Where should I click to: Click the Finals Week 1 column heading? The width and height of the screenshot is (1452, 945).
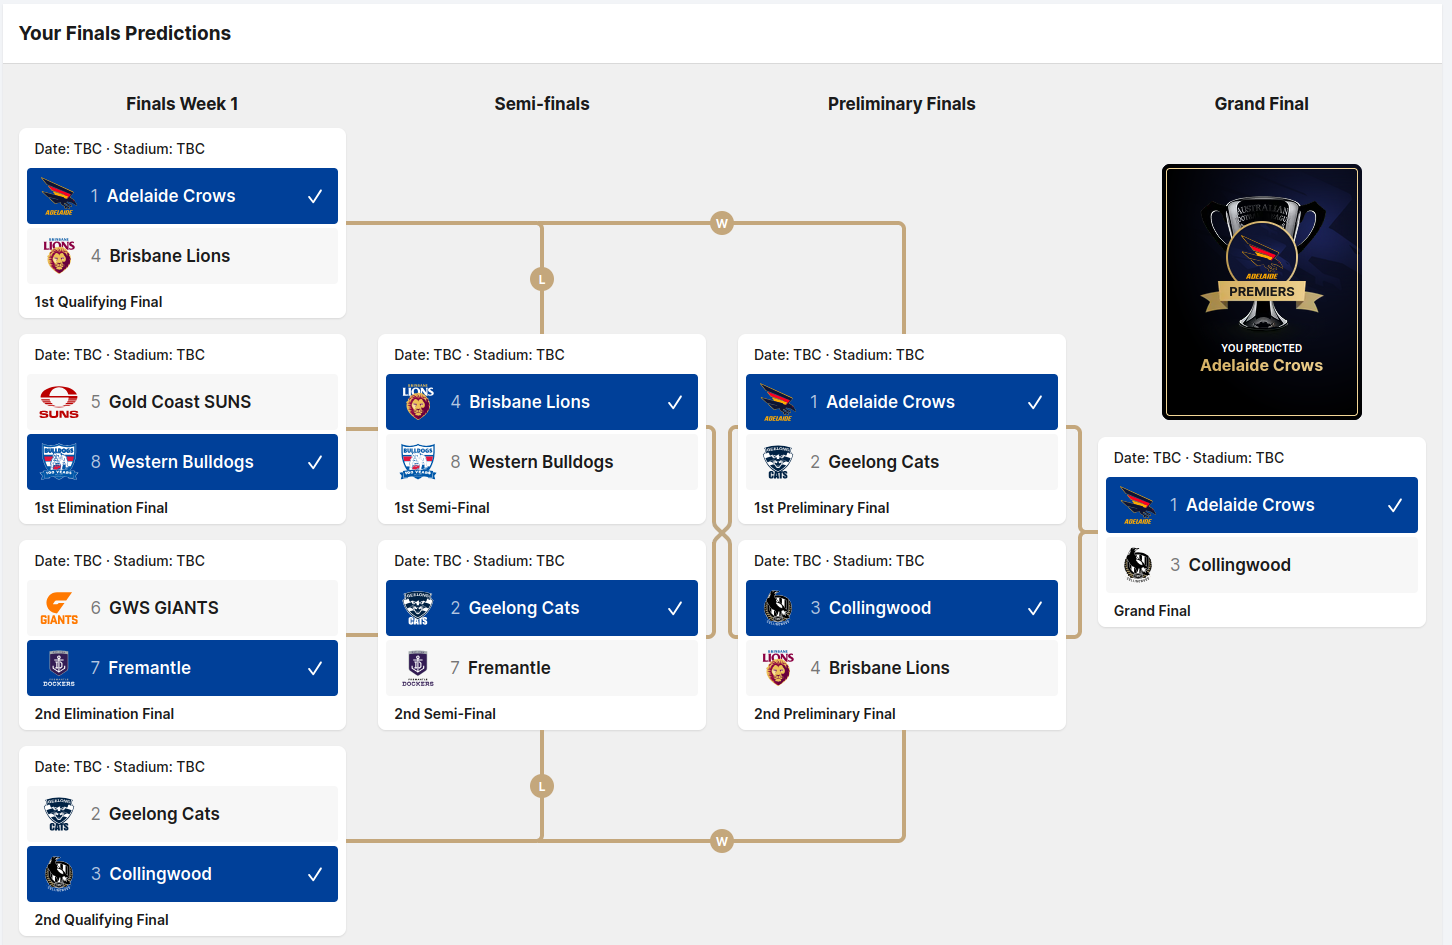pyautogui.click(x=182, y=104)
